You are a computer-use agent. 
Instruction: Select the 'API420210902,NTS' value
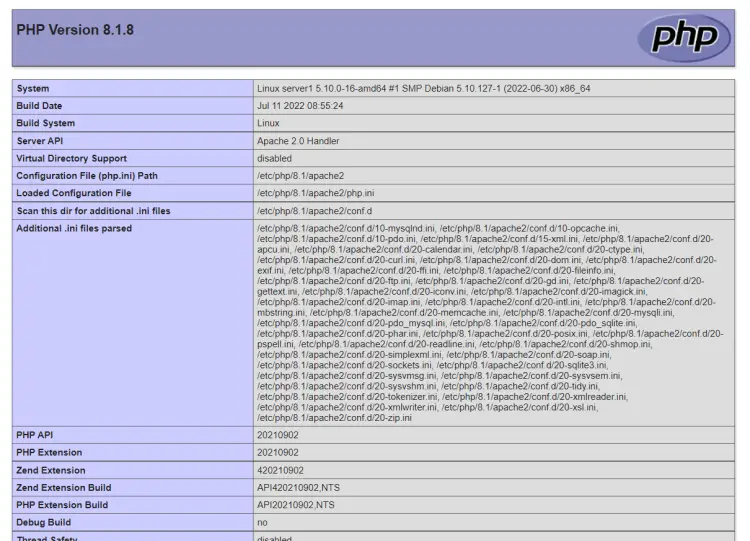click(x=298, y=487)
